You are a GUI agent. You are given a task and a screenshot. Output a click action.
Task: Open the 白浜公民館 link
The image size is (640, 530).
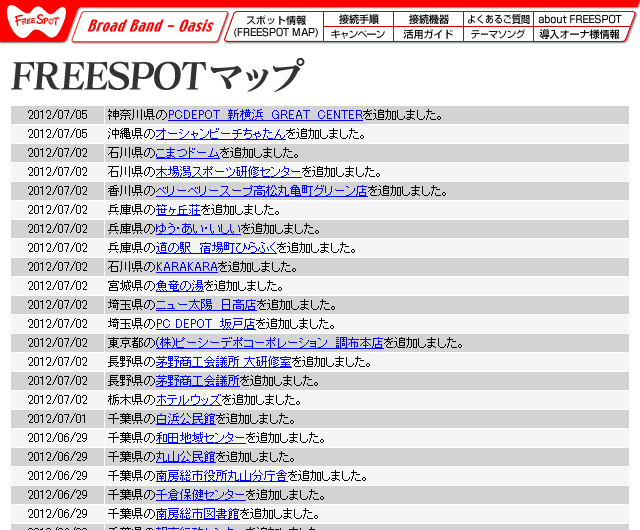tap(185, 419)
